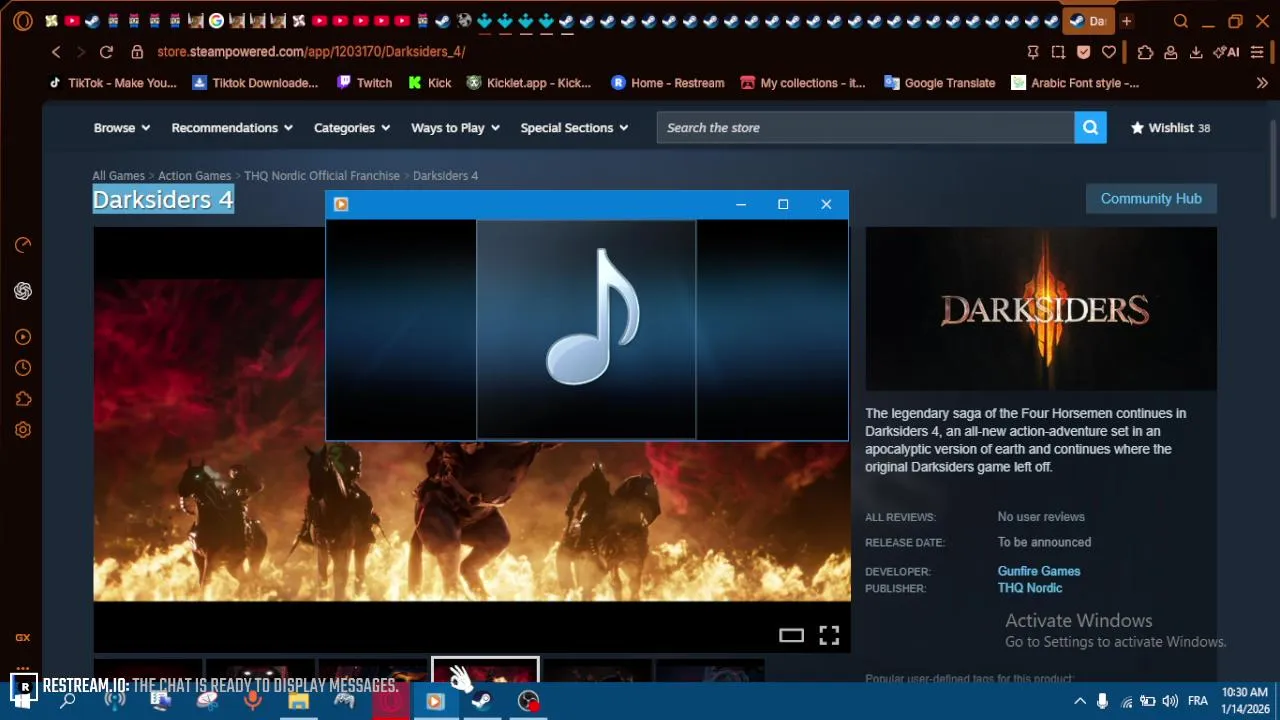Open developer Gunfire Games link
This screenshot has height=720, width=1280.
click(1039, 571)
